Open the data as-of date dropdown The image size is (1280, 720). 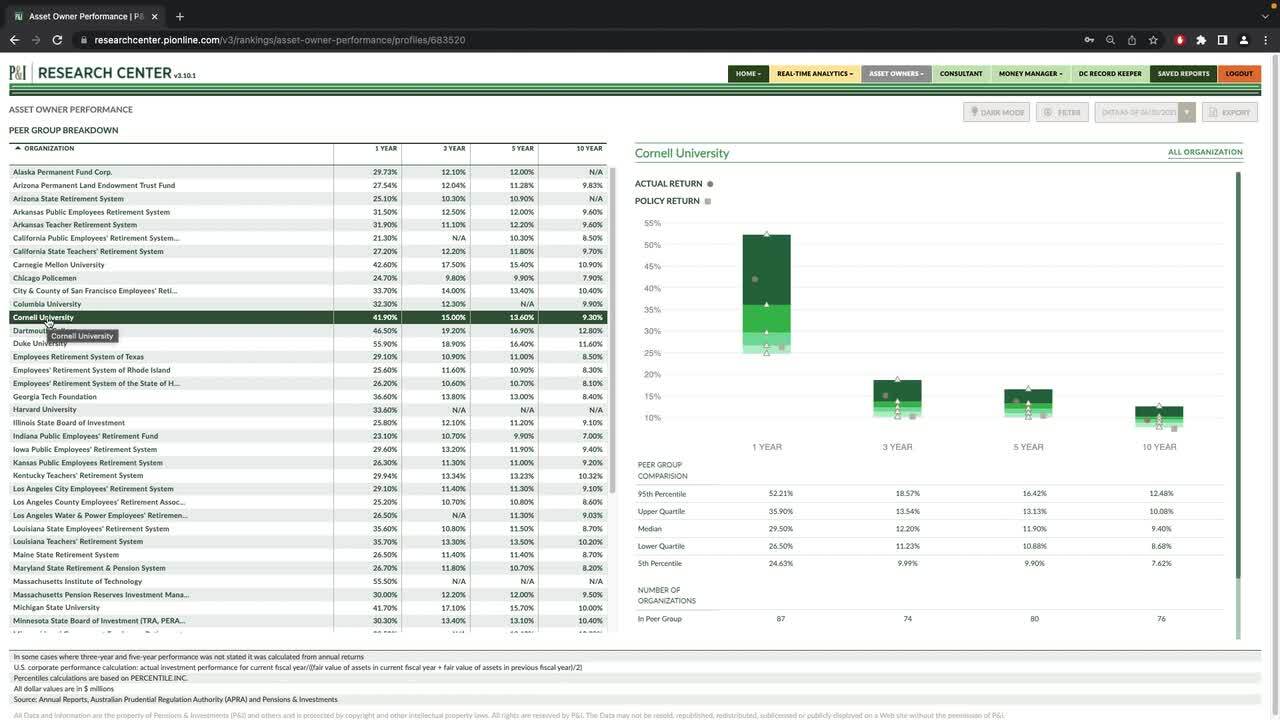click(1145, 112)
